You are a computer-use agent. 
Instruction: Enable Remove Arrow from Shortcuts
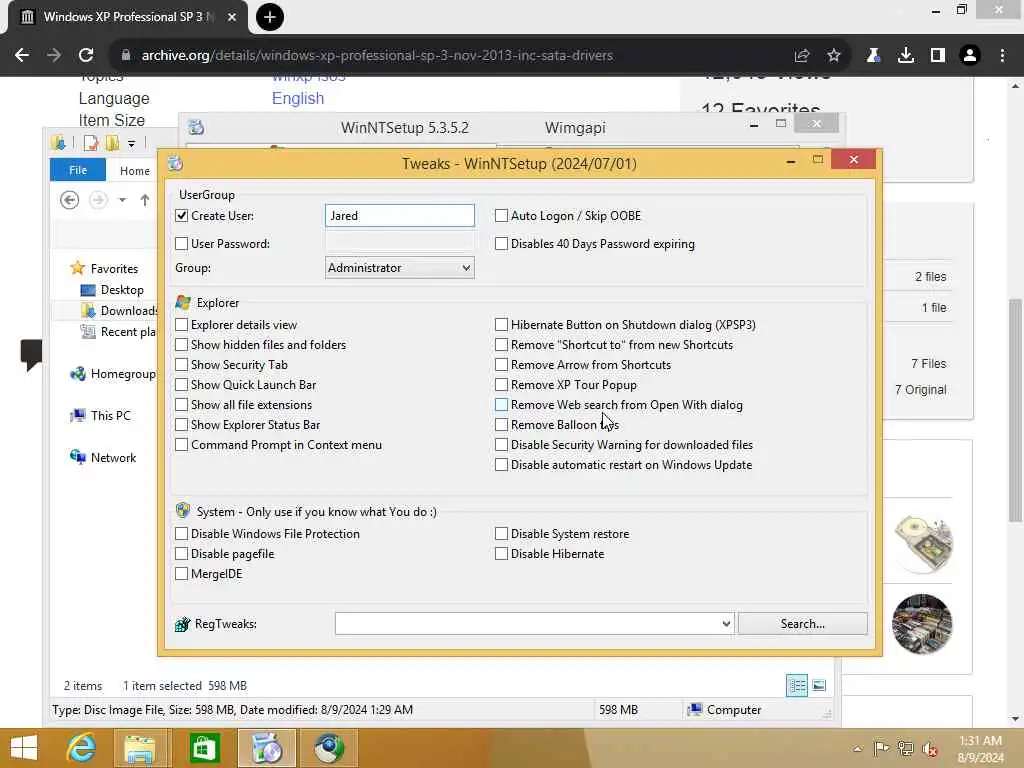(x=501, y=365)
